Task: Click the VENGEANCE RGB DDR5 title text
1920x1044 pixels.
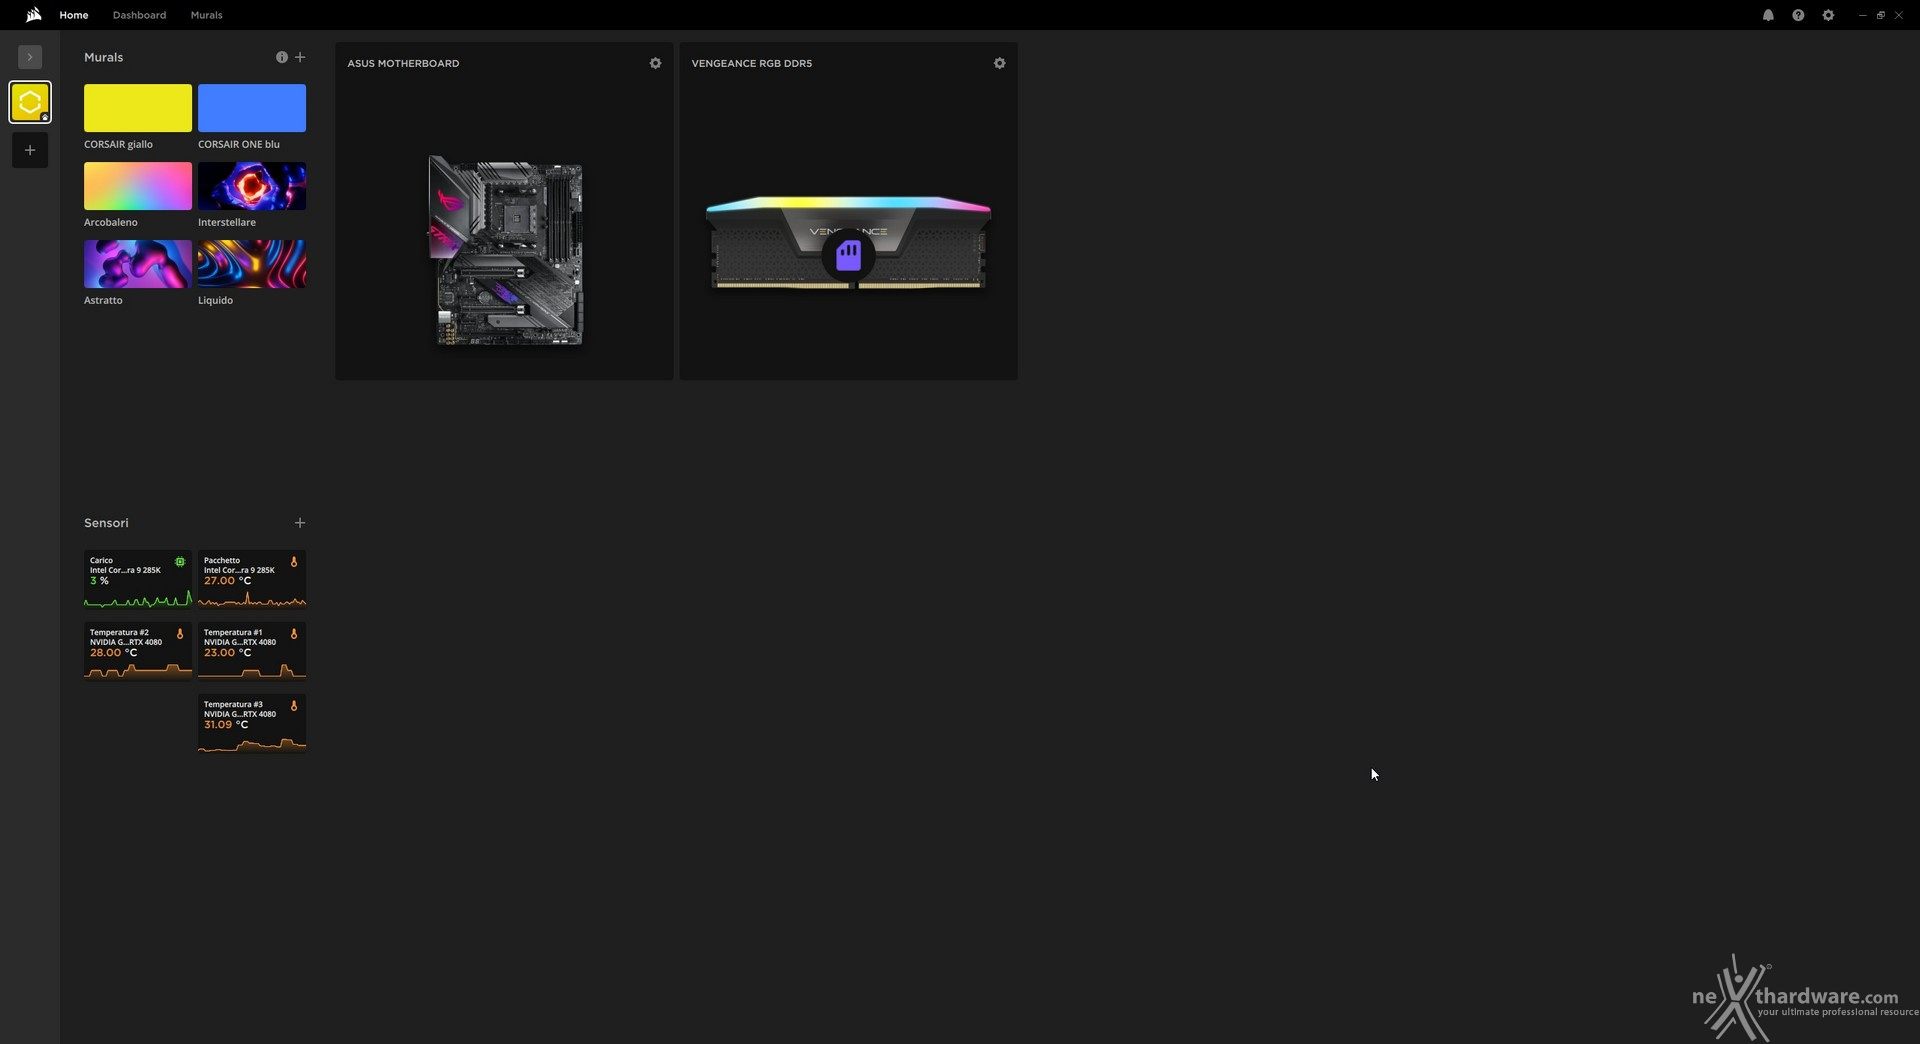Action: 752,63
